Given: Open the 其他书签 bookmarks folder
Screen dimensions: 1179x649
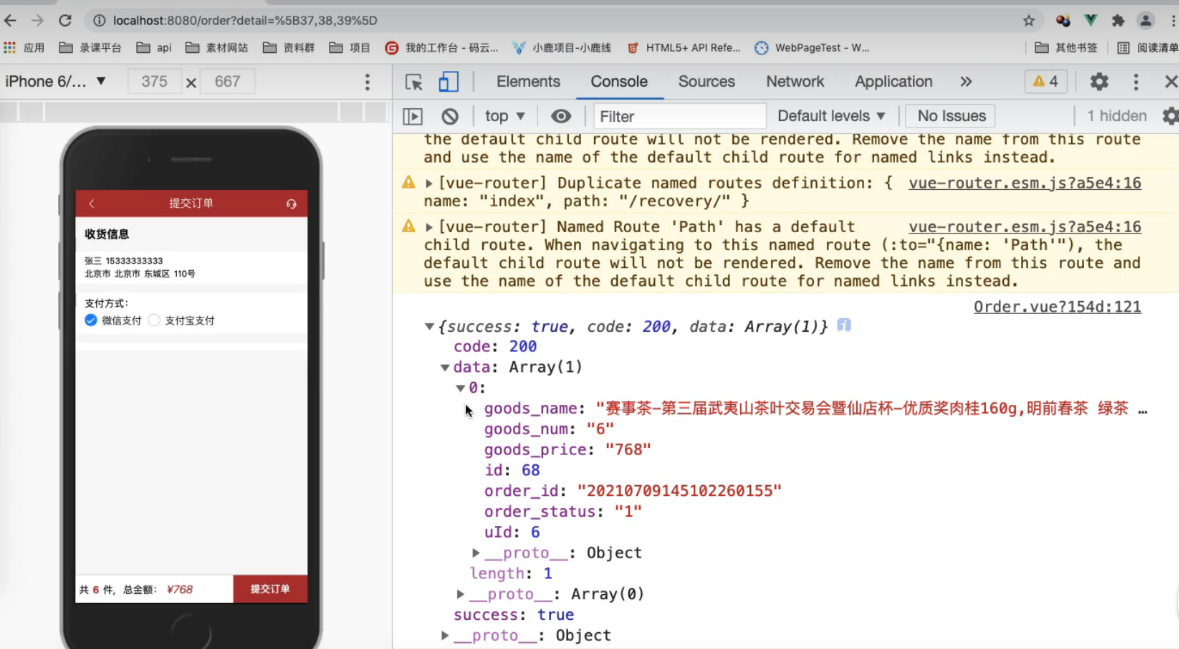Looking at the screenshot, I should (1065, 47).
